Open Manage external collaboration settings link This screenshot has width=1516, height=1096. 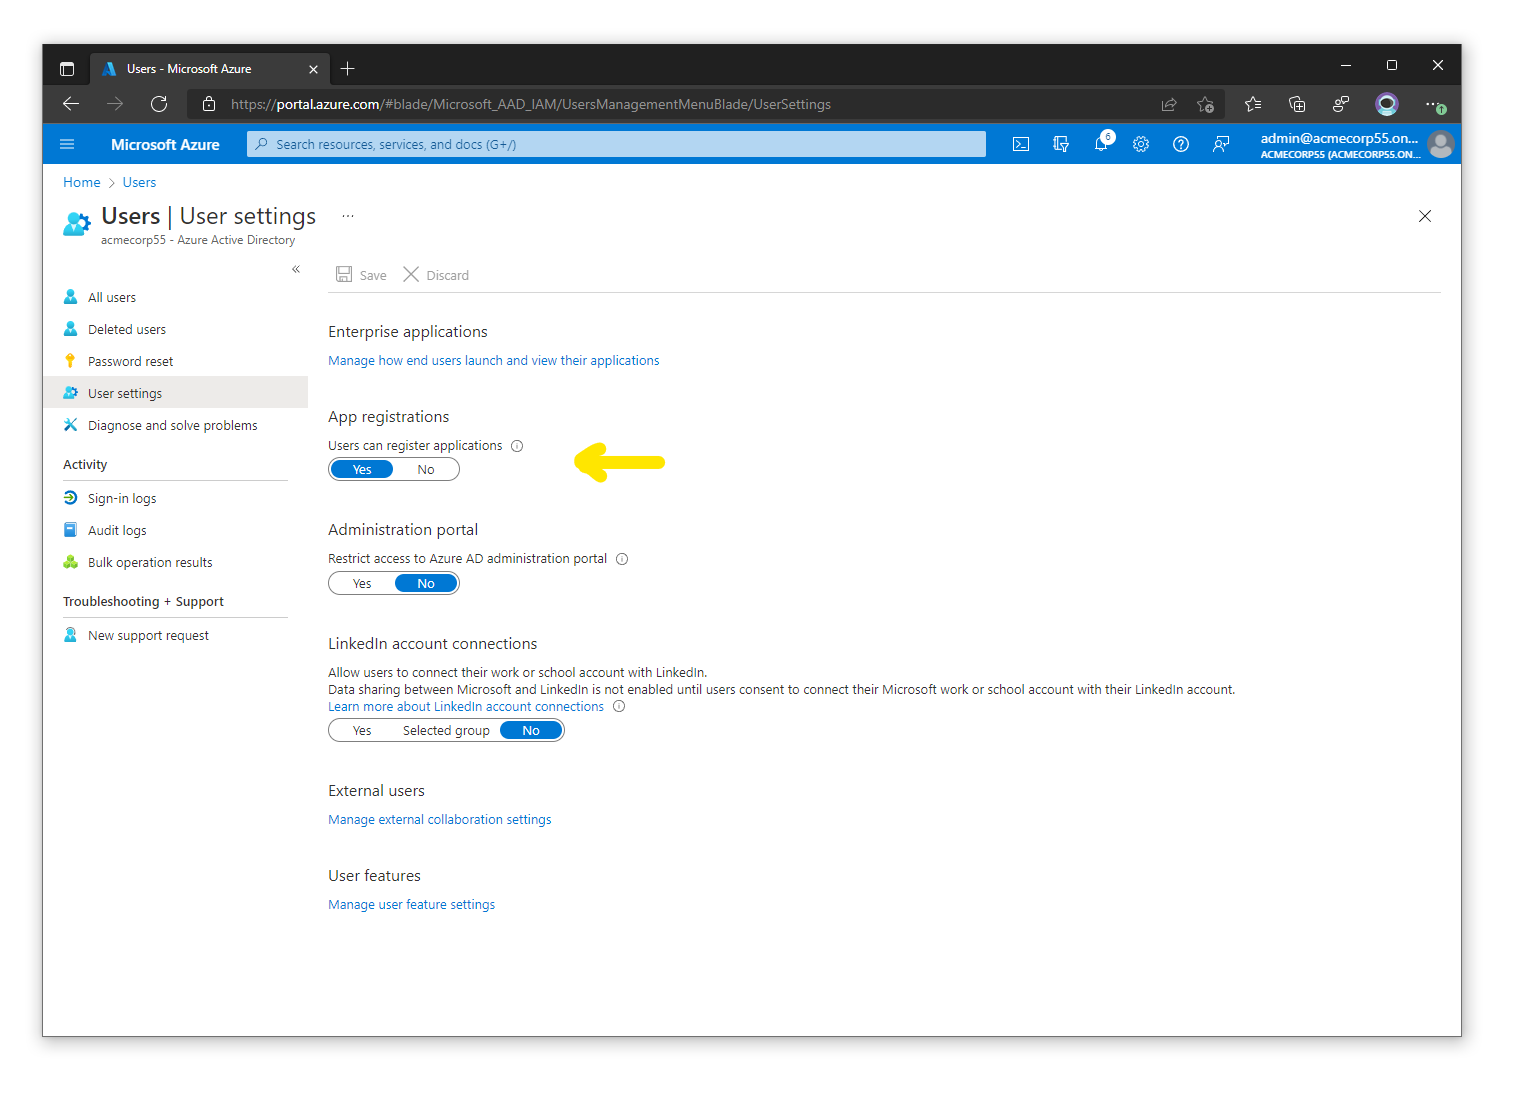440,820
